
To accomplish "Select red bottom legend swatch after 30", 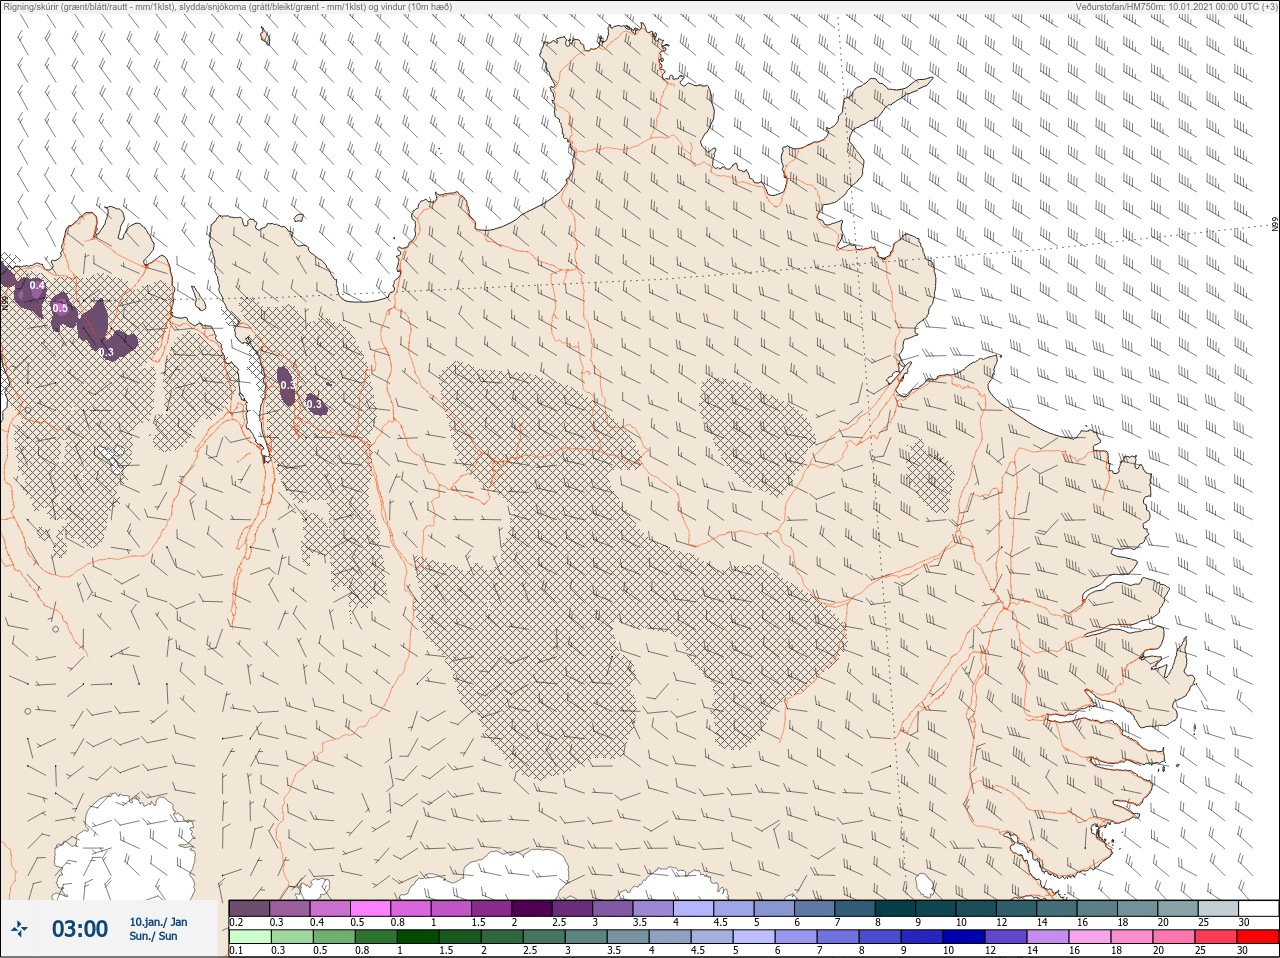I will (x=1258, y=937).
